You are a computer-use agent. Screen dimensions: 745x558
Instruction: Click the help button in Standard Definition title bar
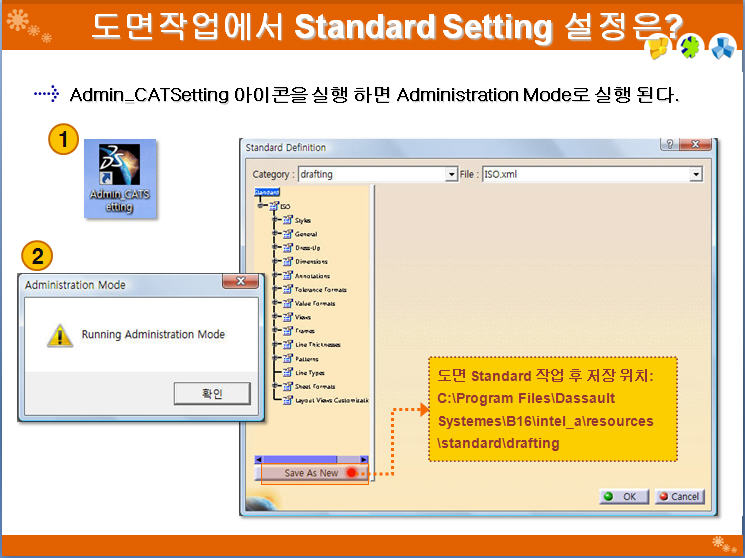tap(671, 146)
